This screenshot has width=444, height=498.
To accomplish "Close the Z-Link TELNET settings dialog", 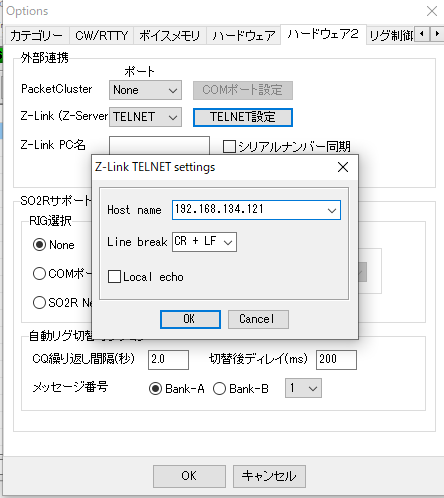I will pos(343,167).
